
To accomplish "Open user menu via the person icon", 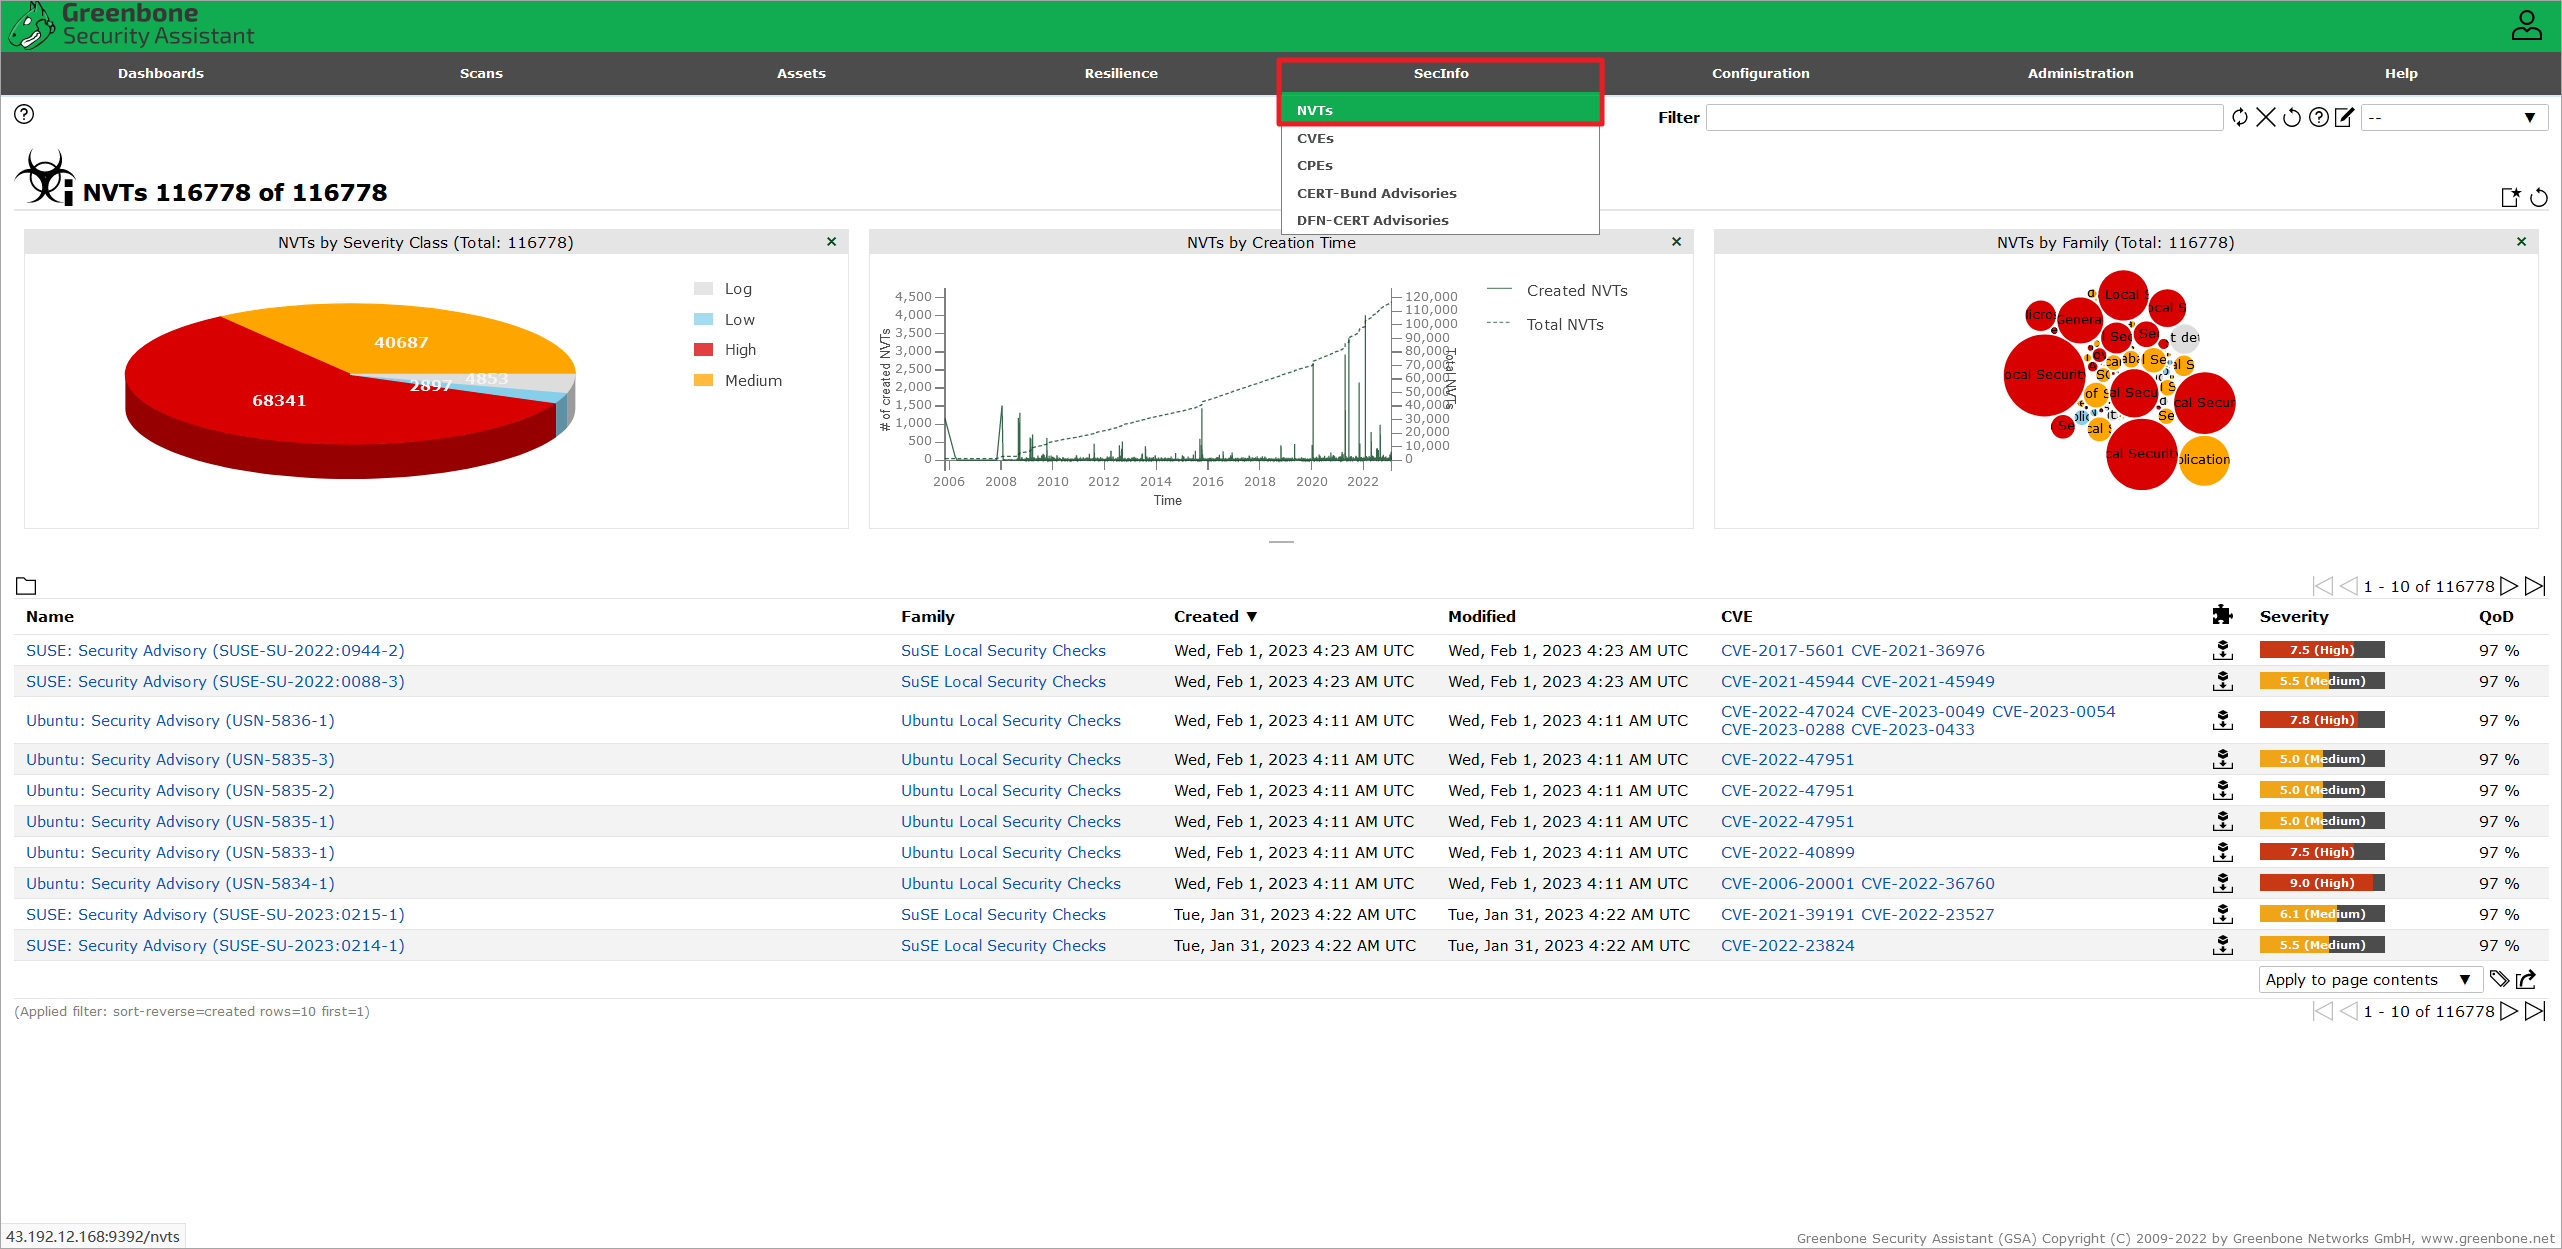I will [x=2526, y=26].
